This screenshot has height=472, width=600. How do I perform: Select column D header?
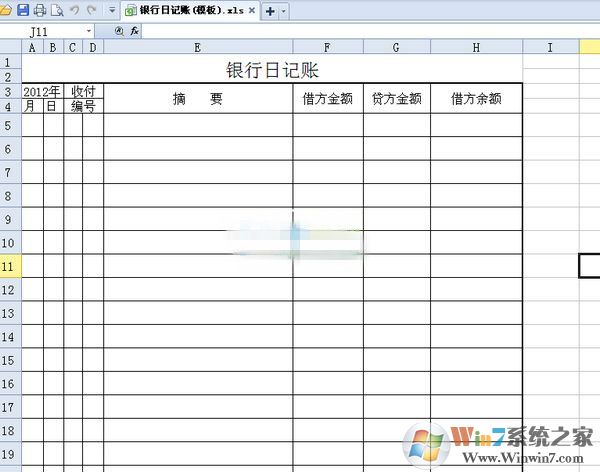(x=93, y=47)
